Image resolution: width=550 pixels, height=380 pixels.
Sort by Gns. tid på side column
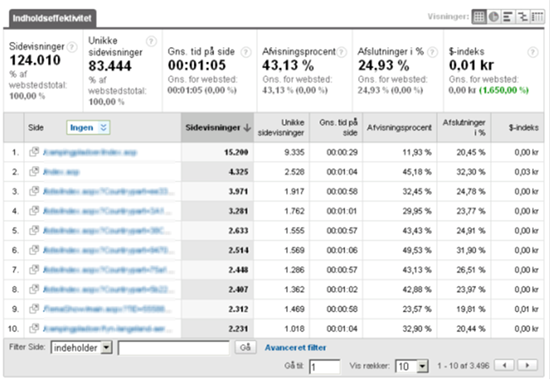click(336, 127)
